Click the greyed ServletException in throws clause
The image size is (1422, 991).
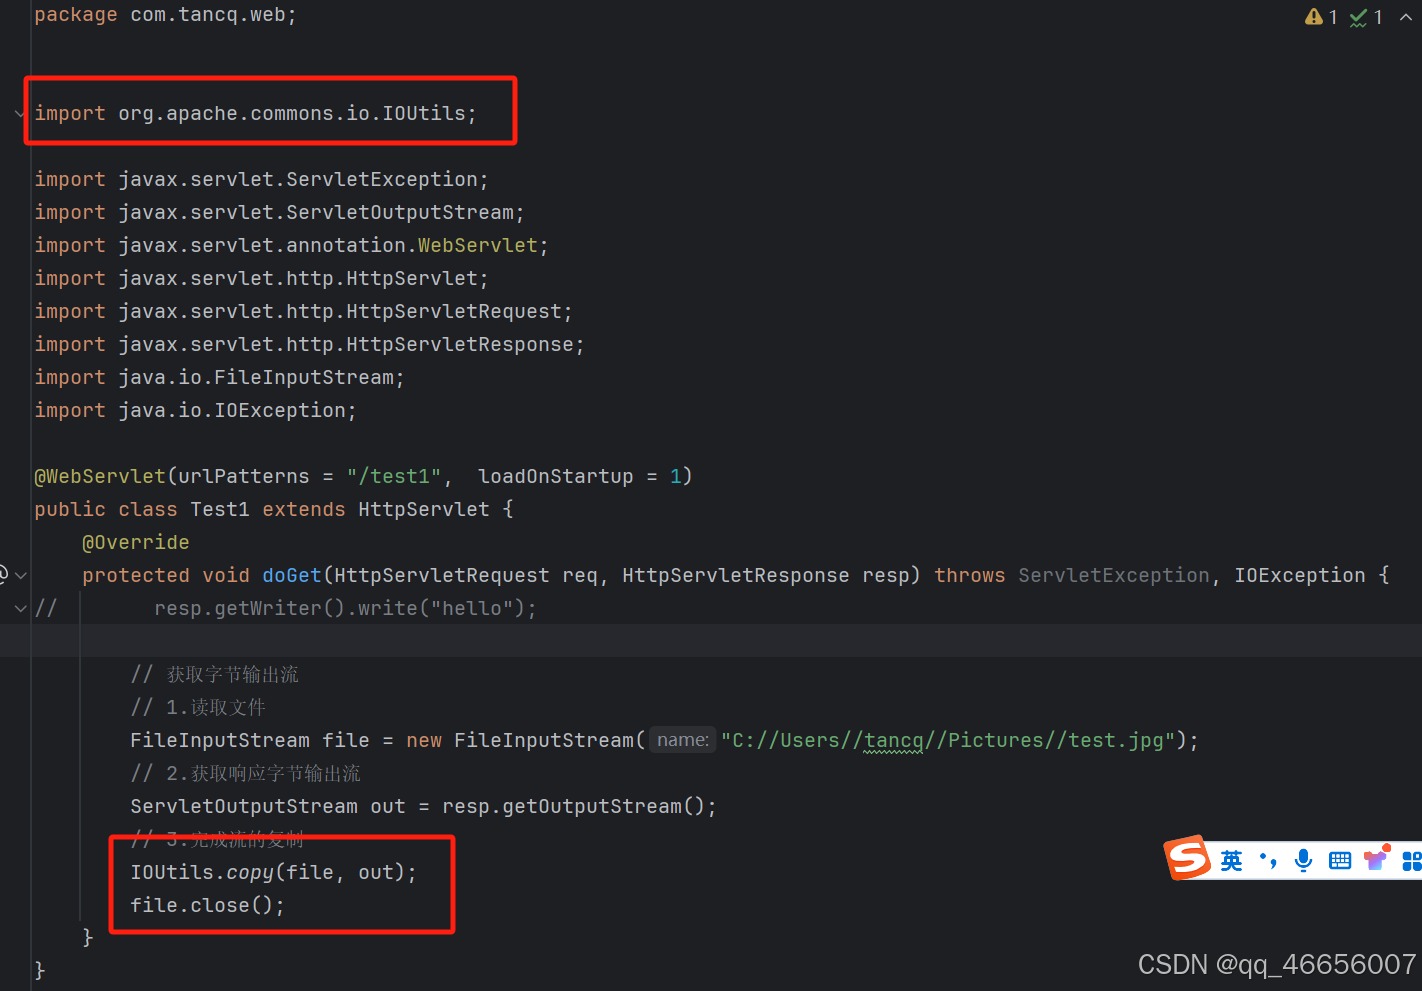tap(1114, 575)
